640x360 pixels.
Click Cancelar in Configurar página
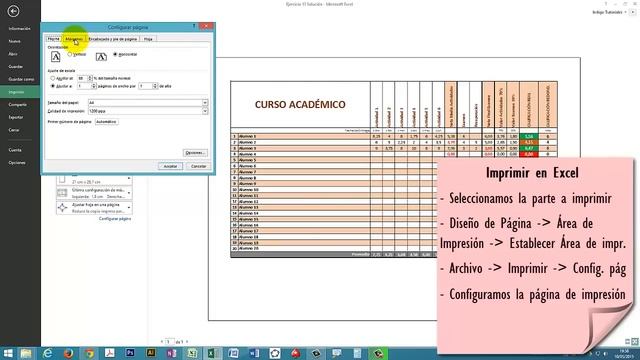(x=198, y=166)
